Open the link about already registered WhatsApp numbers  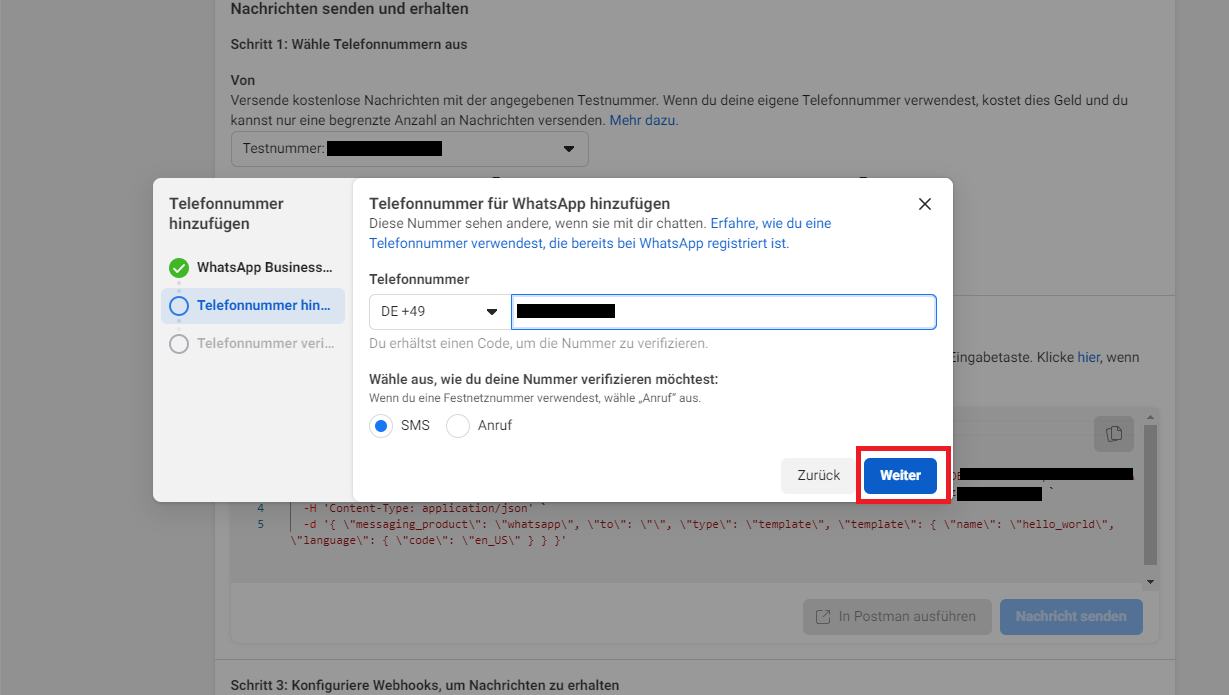pos(600,233)
